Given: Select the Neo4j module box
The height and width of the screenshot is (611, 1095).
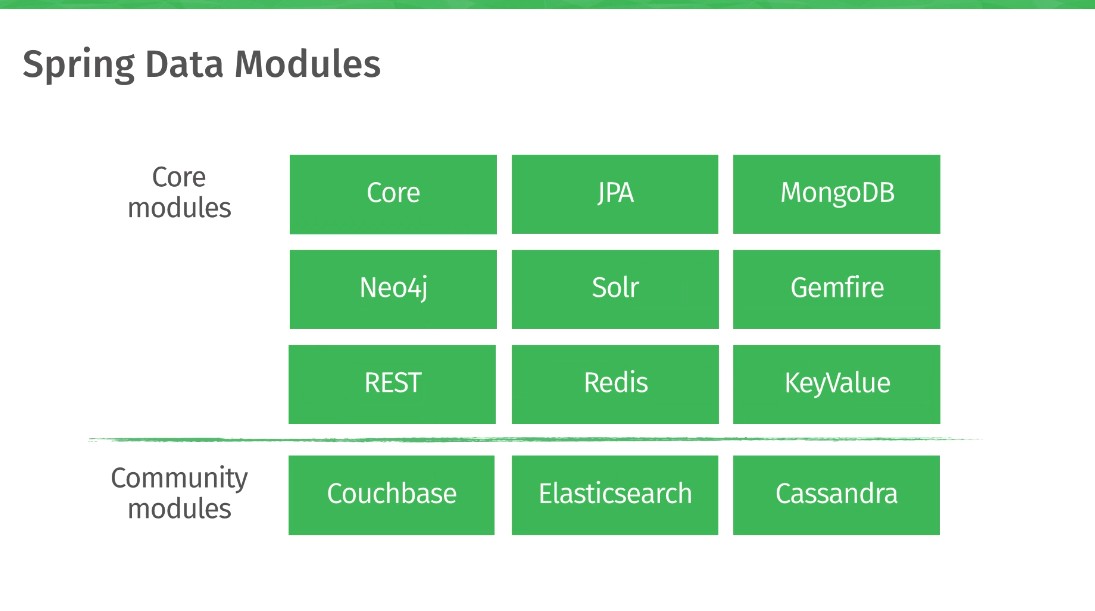Looking at the screenshot, I should pyautogui.click(x=393, y=289).
